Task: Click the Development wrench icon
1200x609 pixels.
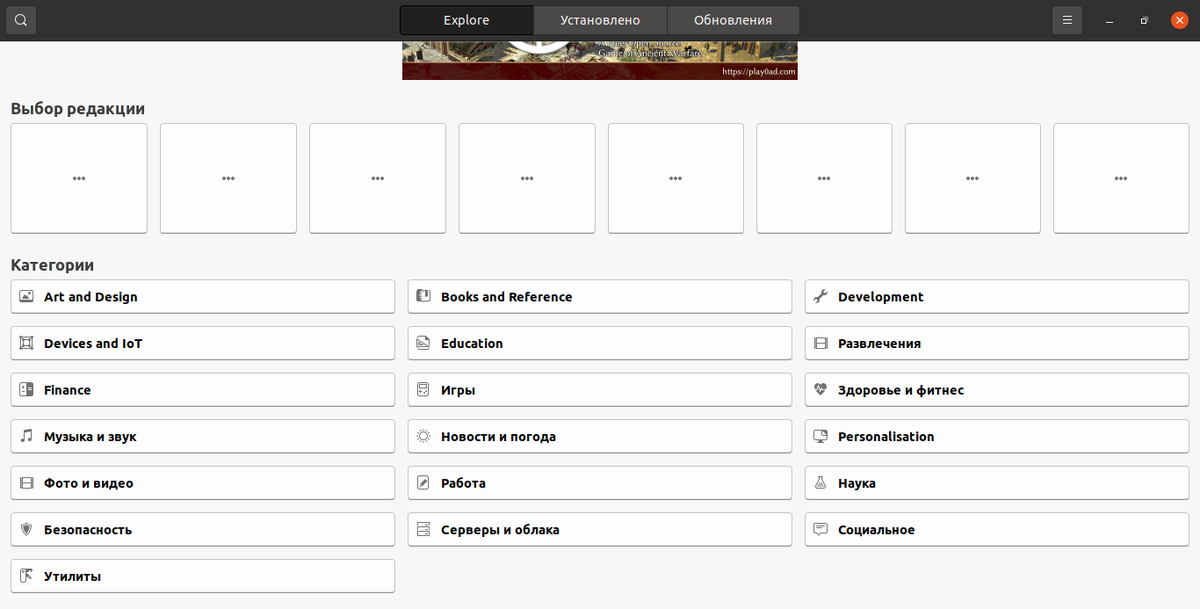Action: tap(821, 297)
